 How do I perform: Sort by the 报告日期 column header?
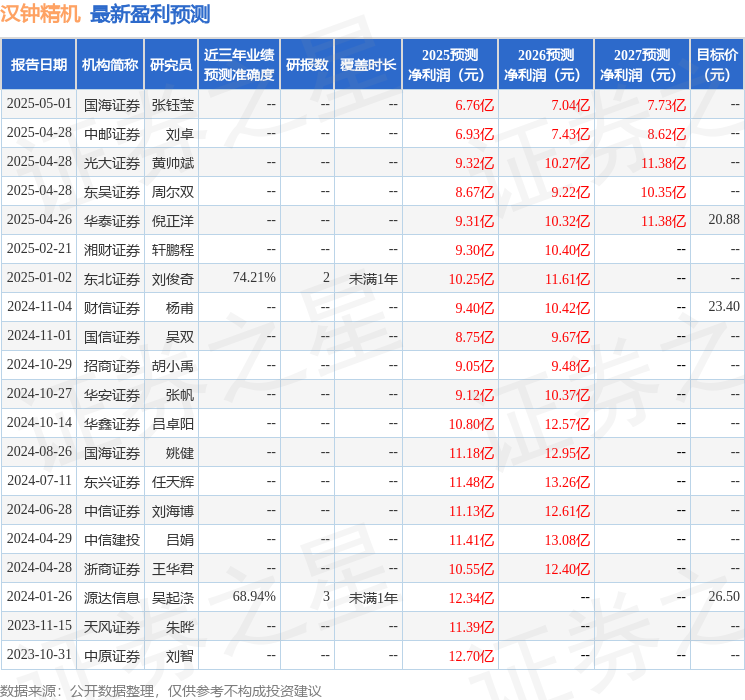(x=39, y=65)
